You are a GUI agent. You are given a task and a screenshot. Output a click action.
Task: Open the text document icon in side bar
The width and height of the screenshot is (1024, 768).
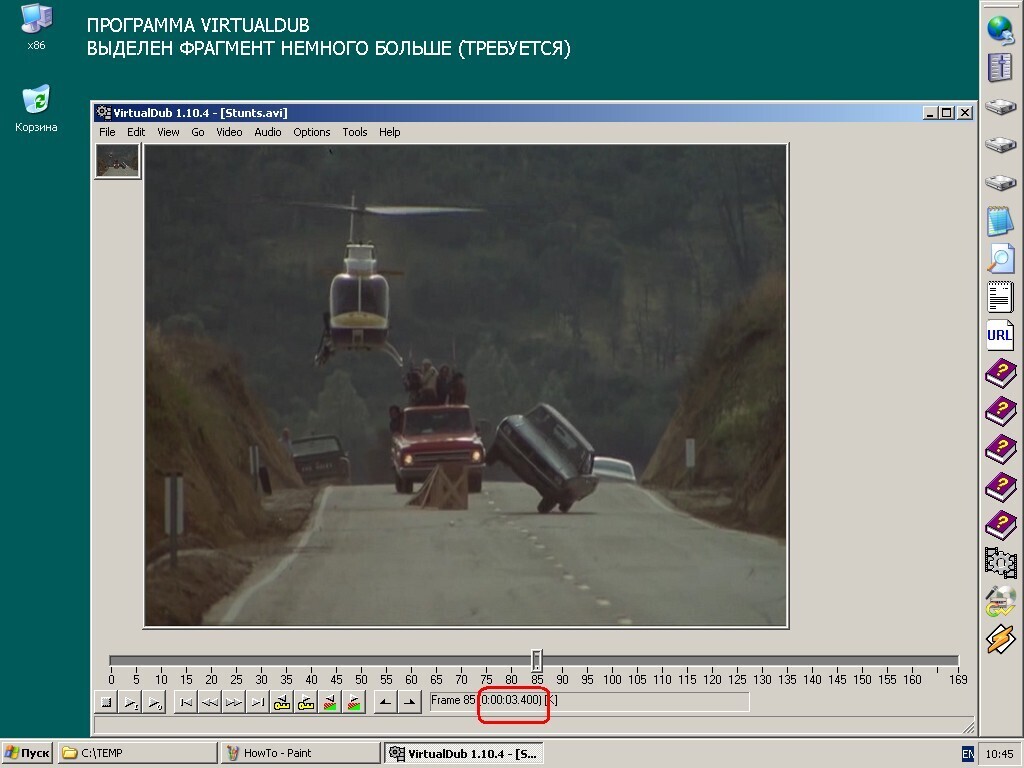pos(1000,297)
